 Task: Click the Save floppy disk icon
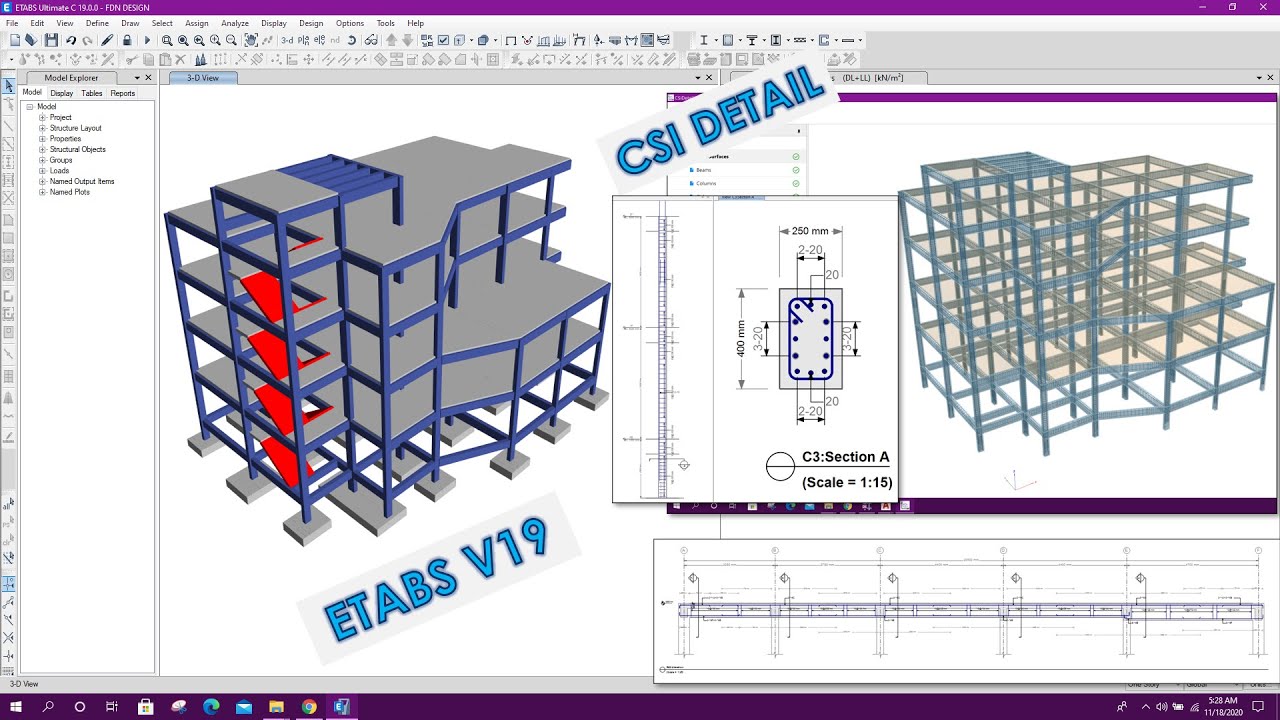pos(51,40)
